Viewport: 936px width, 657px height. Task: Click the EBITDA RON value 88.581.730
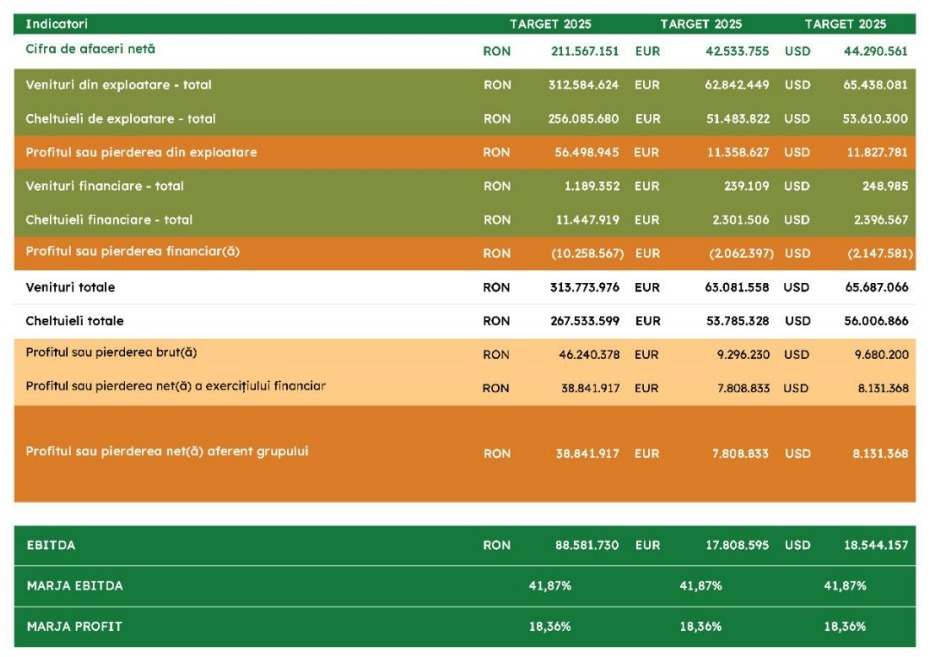(x=587, y=546)
